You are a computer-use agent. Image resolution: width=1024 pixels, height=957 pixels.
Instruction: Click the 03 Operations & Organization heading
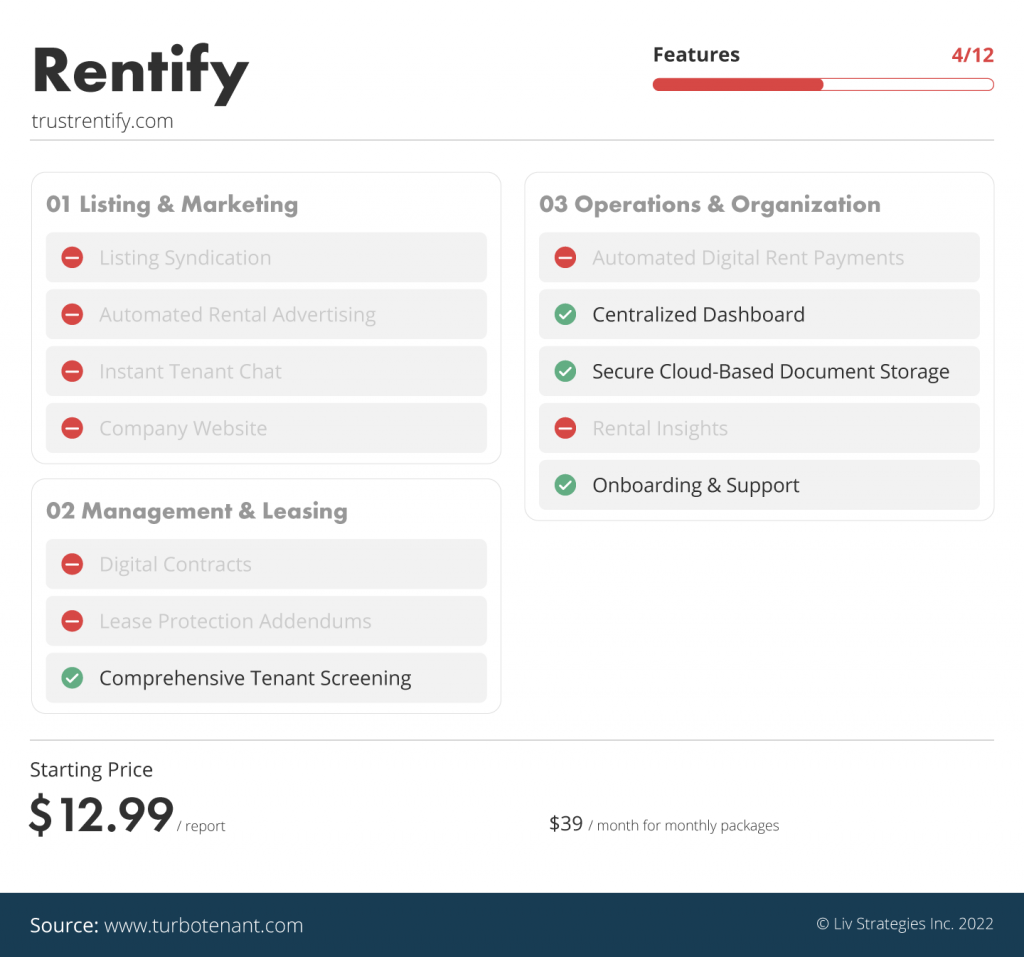[709, 204]
